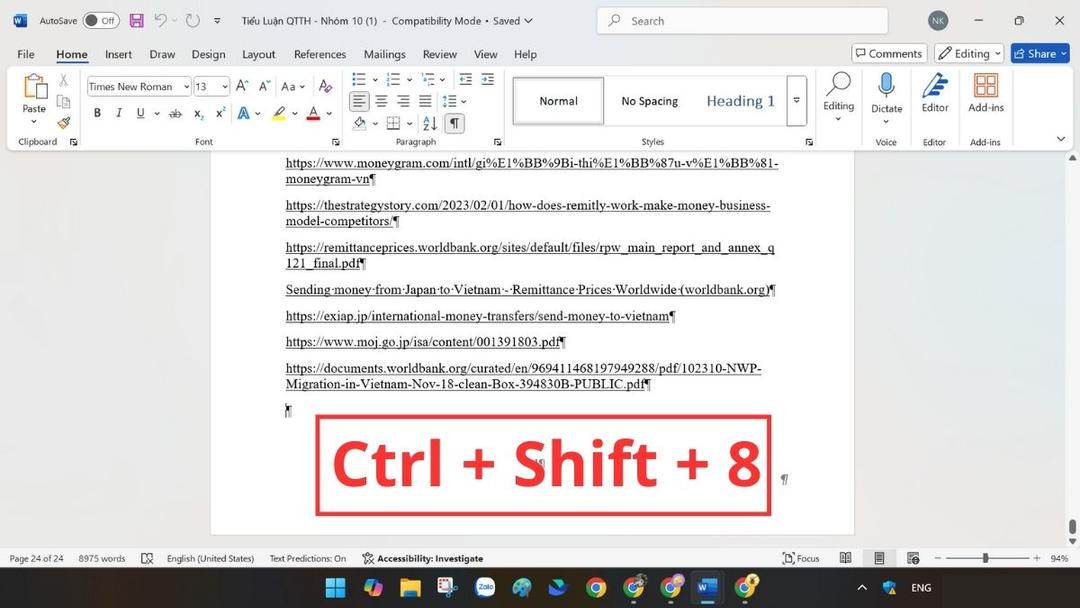Screen dimensions: 1080x608
Task: Apply subscript formatting
Action: 197,113
